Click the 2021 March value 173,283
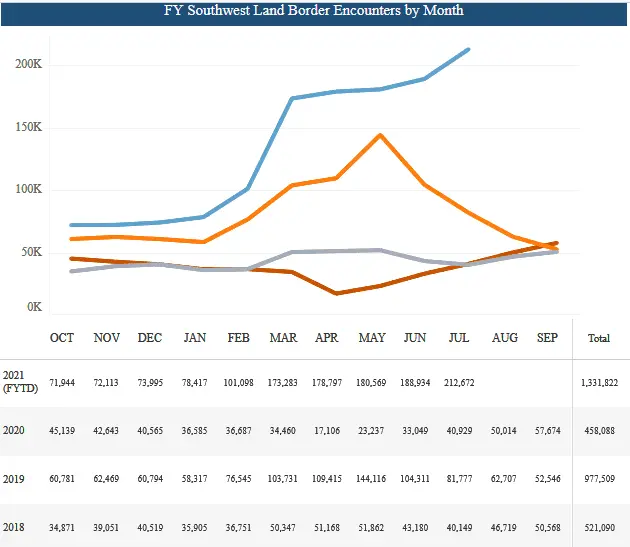Screen dimensions: 630x547 [282, 383]
